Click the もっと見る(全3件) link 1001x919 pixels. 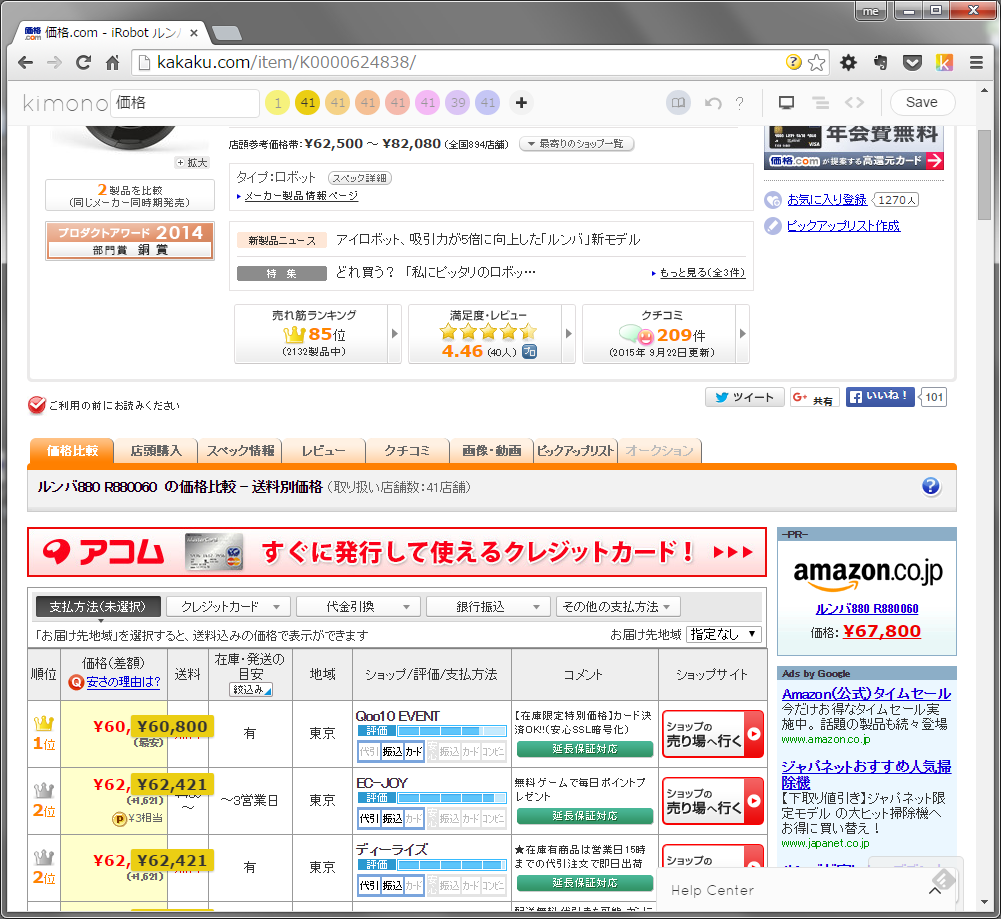702,273
